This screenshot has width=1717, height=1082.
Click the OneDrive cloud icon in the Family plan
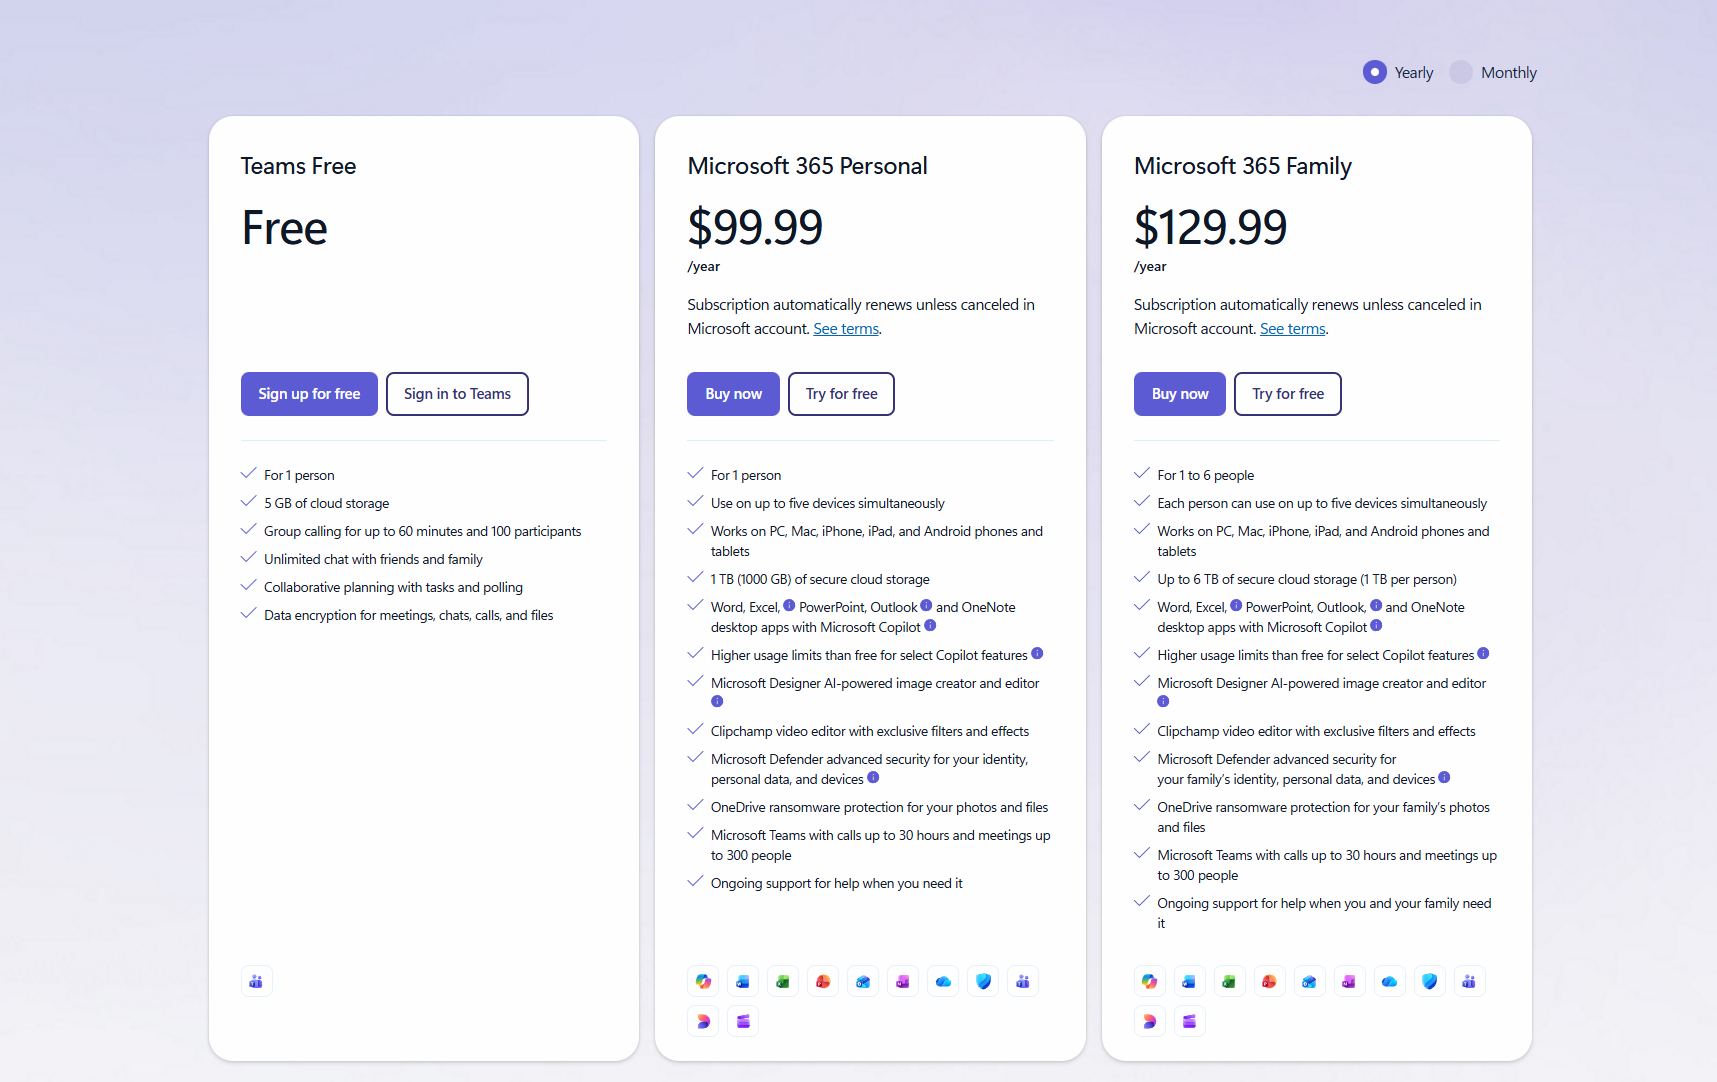[x=1389, y=981]
